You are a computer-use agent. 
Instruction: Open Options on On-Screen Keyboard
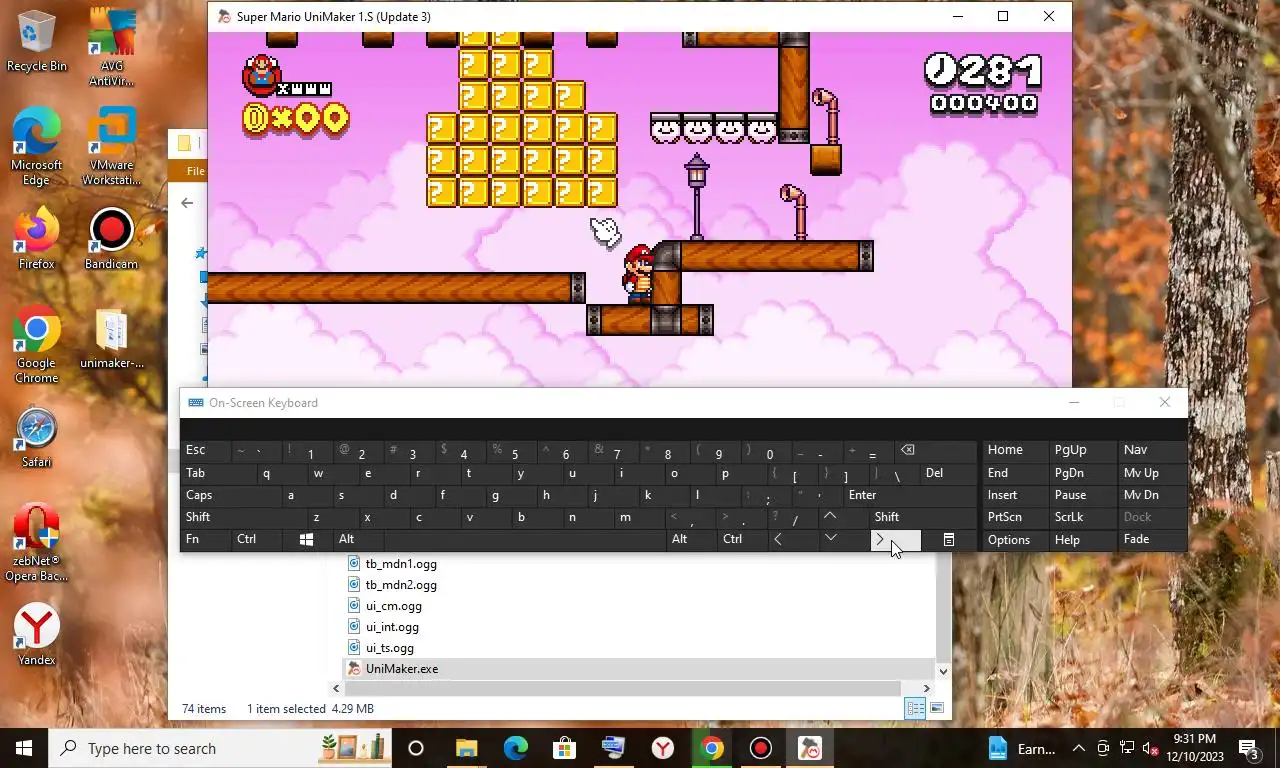1015,539
